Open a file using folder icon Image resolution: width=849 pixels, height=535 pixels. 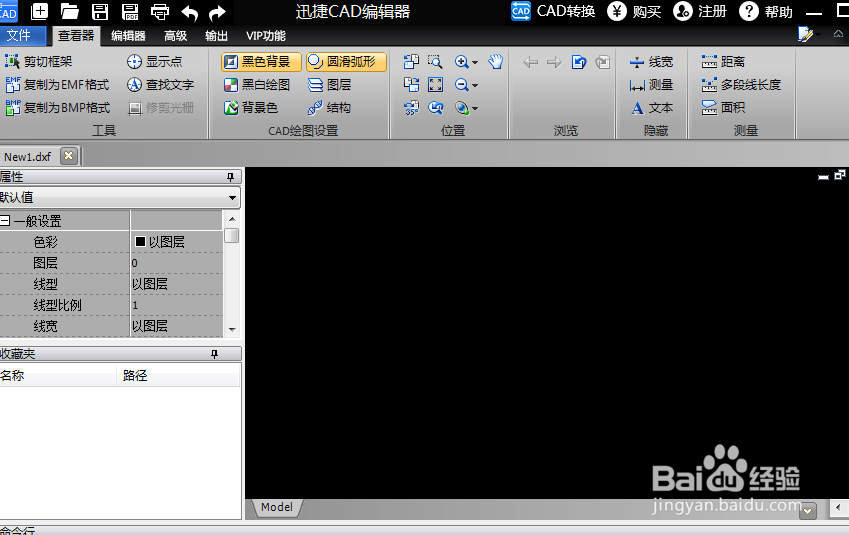tap(69, 11)
